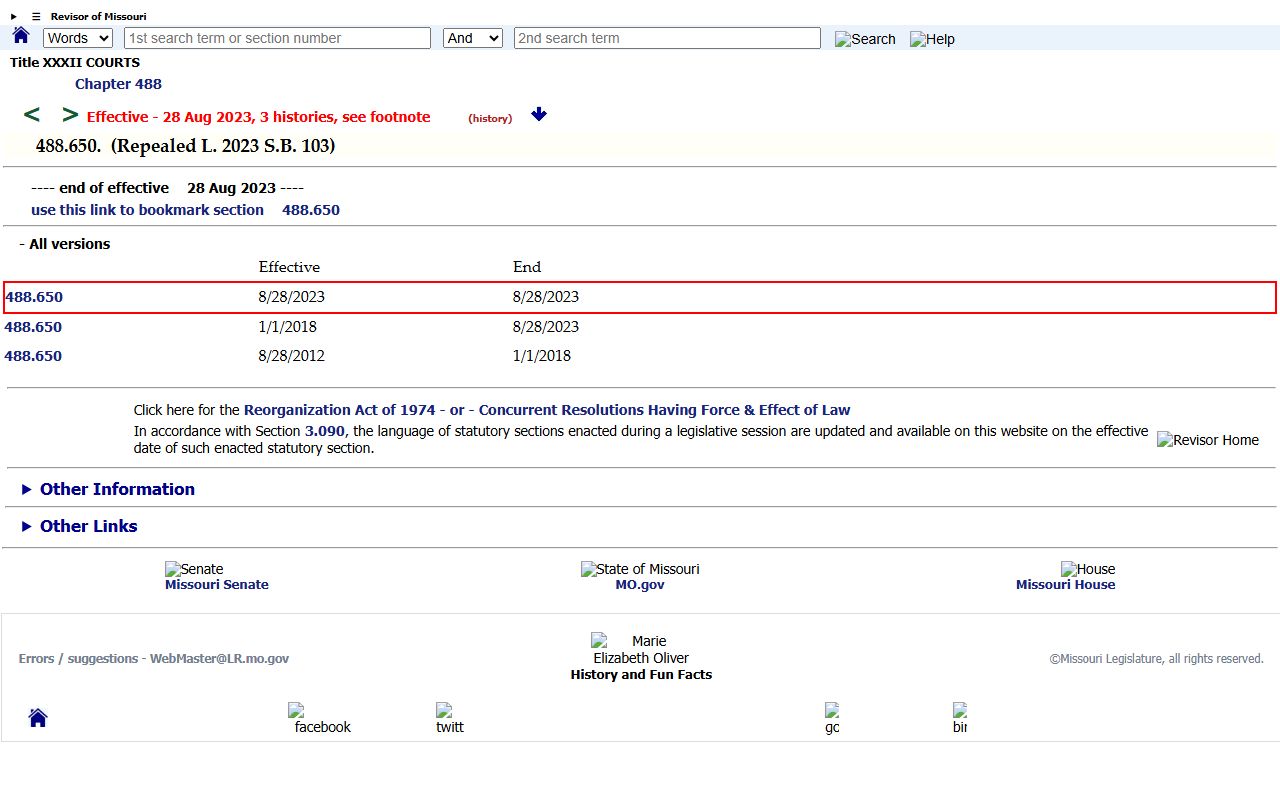Collapse the All versions list
Screen dimensions: 1280x800
coord(65,244)
